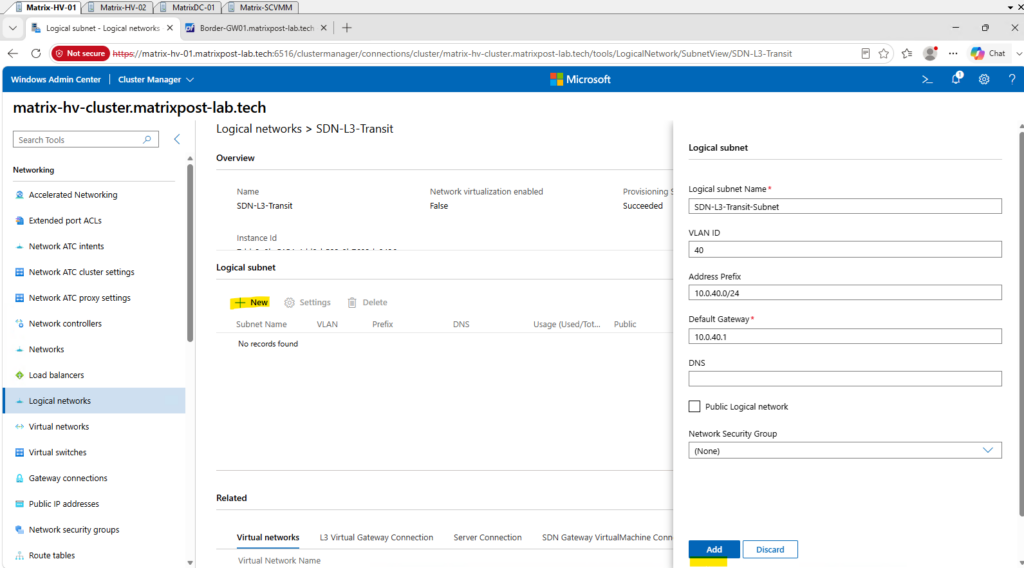Open the Cluster Manager dropdown
Image resolution: width=1024 pixels, height=568 pixels.
pyautogui.click(x=155, y=80)
